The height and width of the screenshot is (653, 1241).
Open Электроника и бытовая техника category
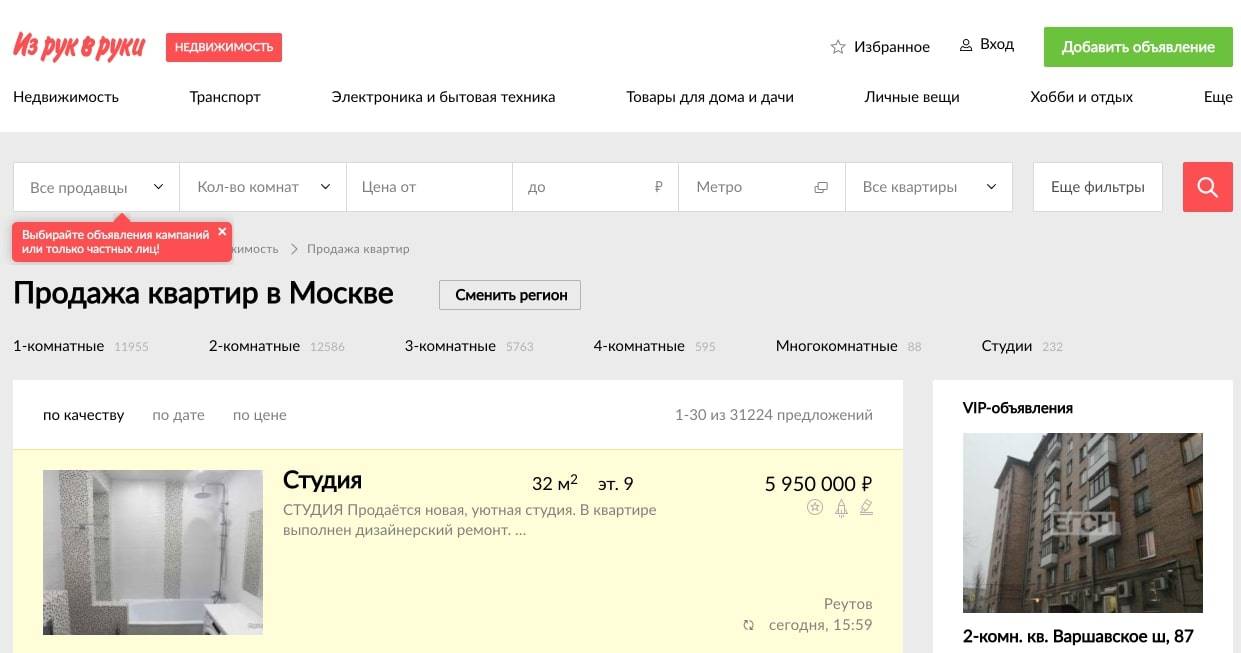[443, 97]
